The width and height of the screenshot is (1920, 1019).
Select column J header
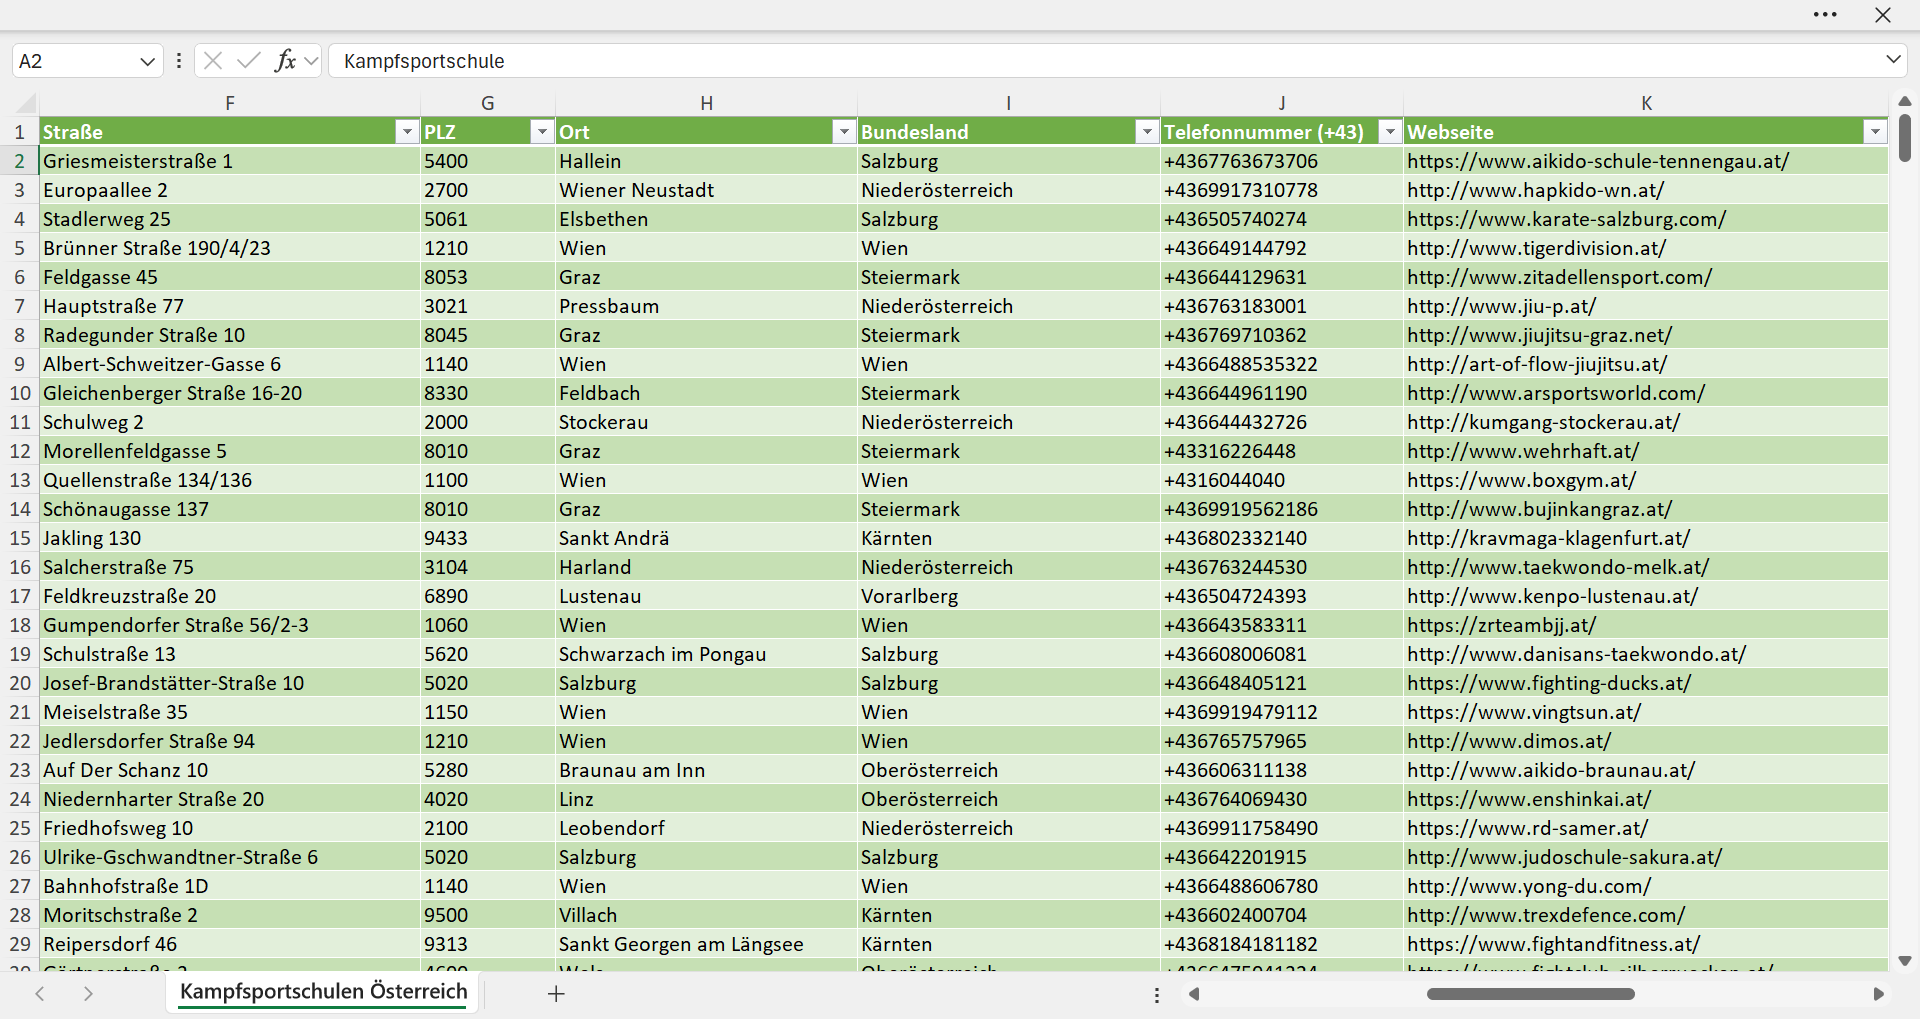coord(1282,103)
